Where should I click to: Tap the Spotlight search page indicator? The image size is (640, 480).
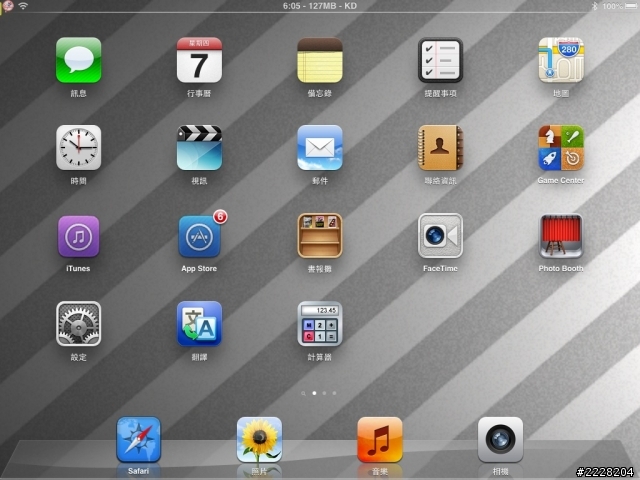(303, 393)
